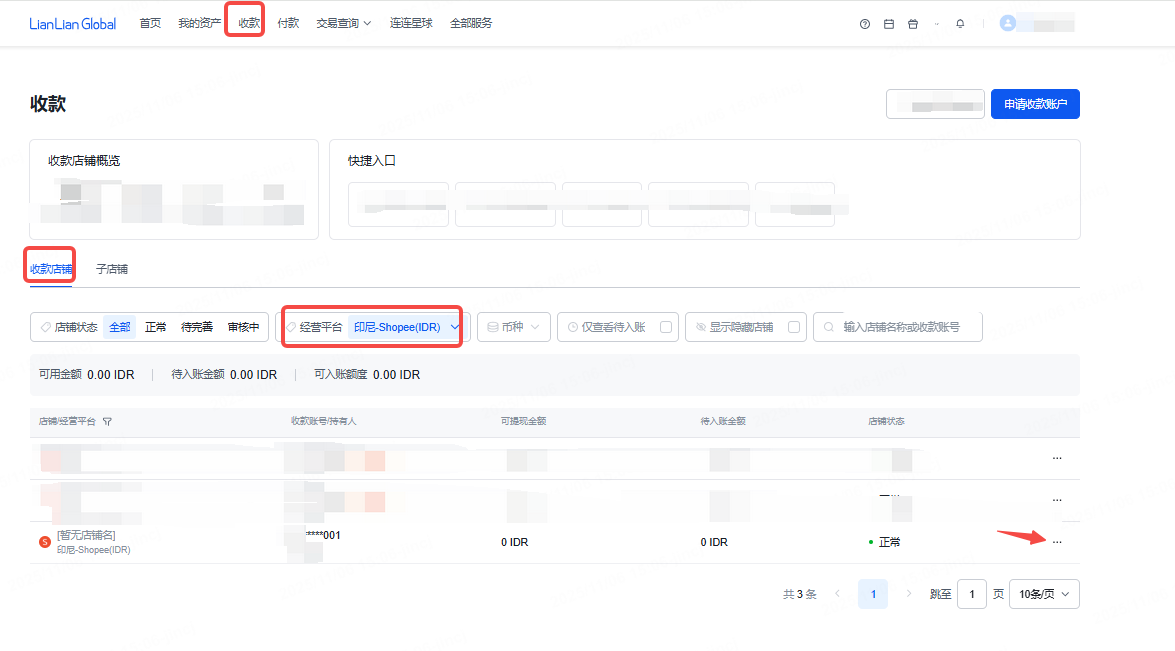Open the calendar icon in header
This screenshot has height=651, width=1175.
click(889, 24)
